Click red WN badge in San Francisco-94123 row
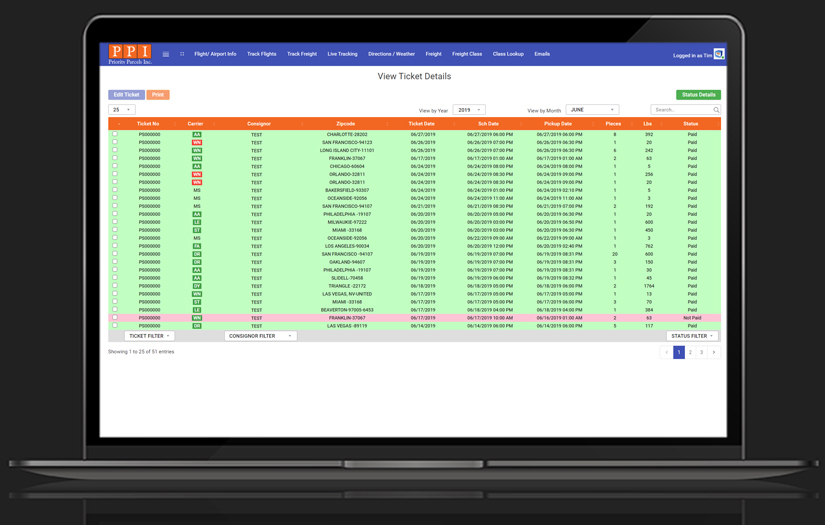 [x=197, y=143]
